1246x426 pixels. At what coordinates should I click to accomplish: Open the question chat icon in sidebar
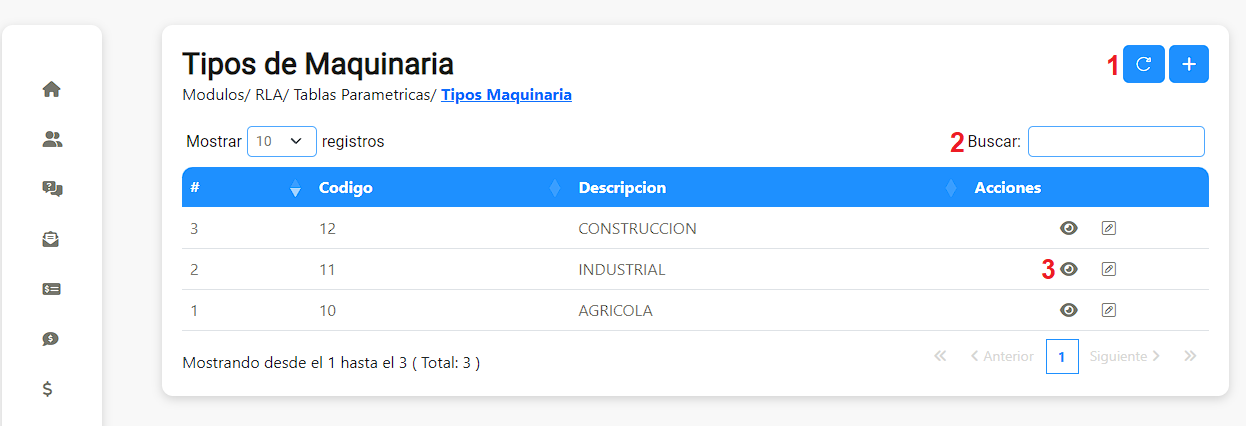(52, 189)
